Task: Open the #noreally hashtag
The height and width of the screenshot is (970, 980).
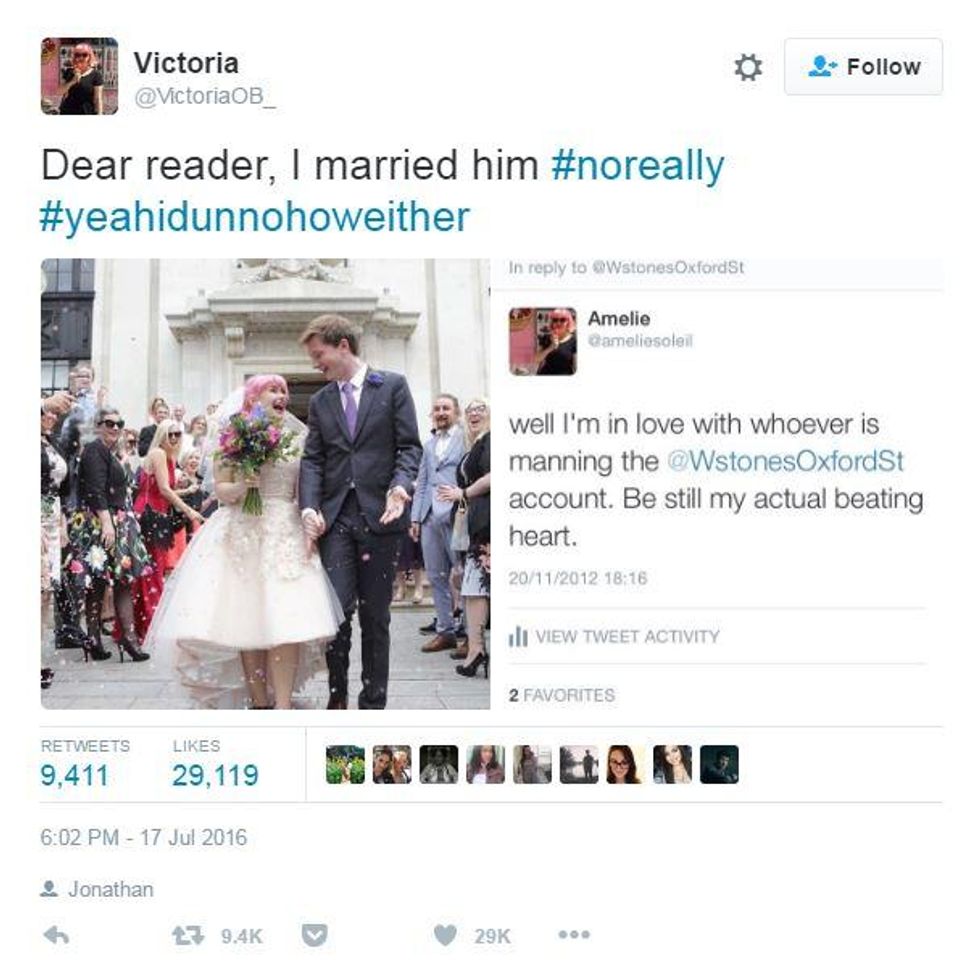Action: coord(638,166)
